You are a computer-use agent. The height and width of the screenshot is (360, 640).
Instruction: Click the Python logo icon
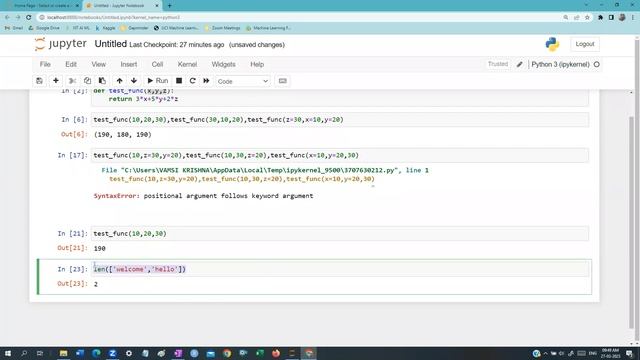[x=552, y=44]
